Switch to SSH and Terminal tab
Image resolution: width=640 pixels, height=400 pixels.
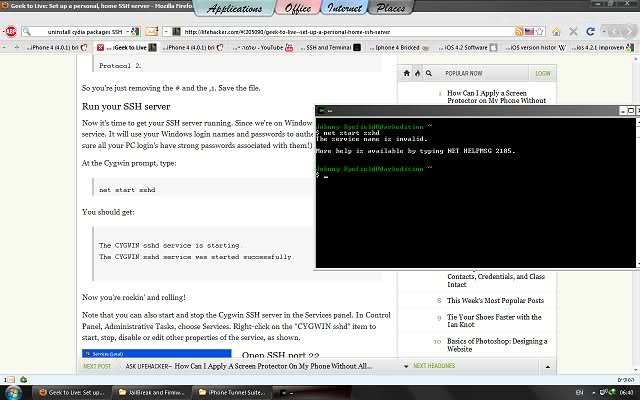[x=331, y=48]
